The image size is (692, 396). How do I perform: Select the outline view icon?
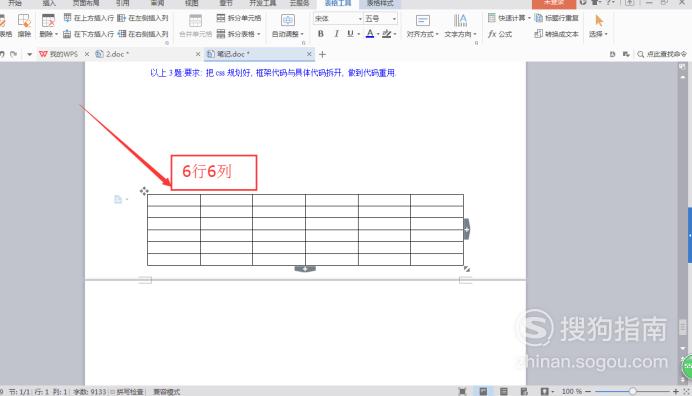coord(504,391)
